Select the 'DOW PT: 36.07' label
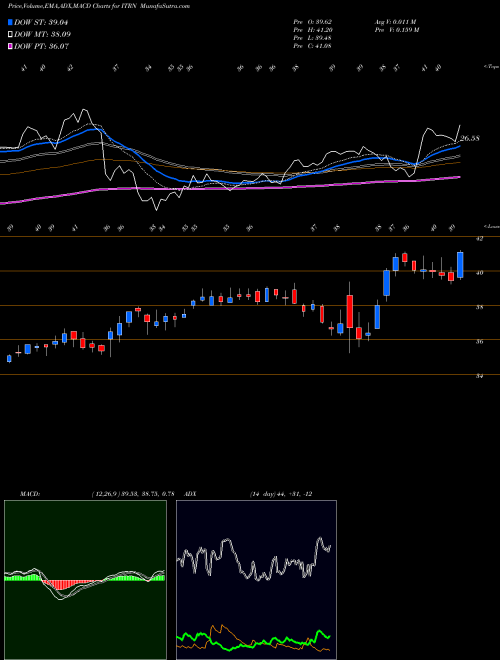This screenshot has height=660, width=500. pyautogui.click(x=41, y=46)
